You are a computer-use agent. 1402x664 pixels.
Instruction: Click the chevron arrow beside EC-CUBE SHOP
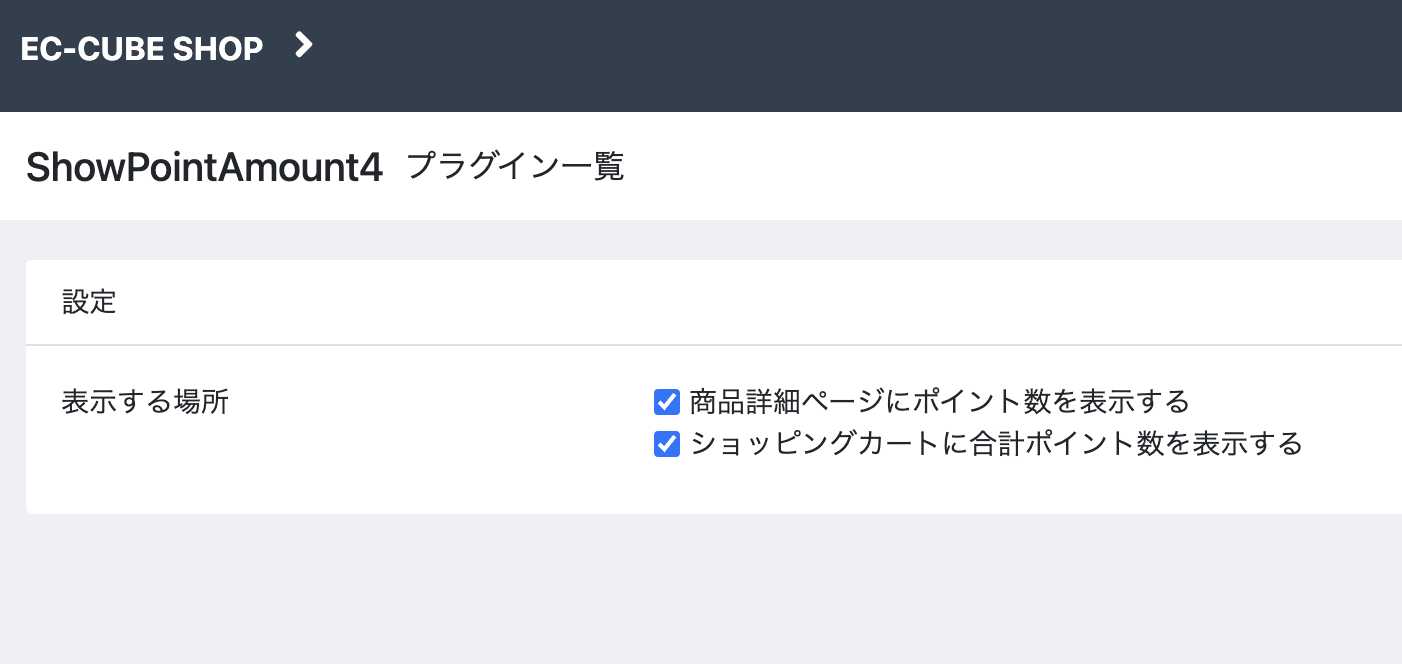pos(304,45)
